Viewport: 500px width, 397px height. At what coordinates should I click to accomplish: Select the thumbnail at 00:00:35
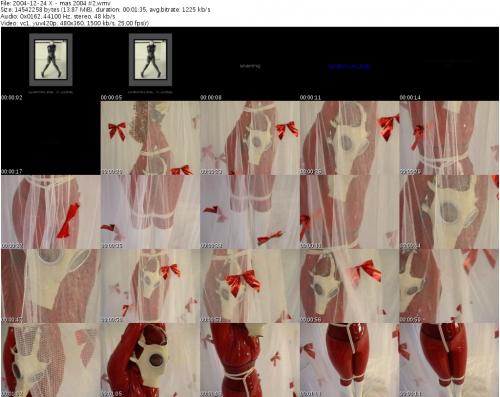tap(150, 212)
